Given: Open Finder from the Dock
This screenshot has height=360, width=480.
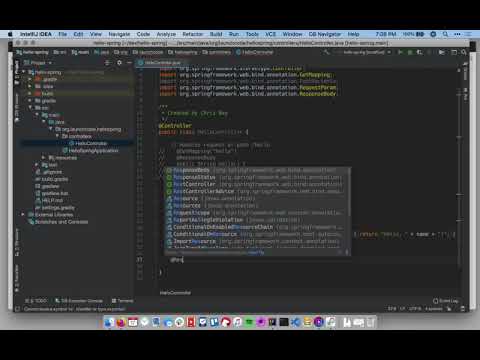Looking at the screenshot, I should click(109, 322).
